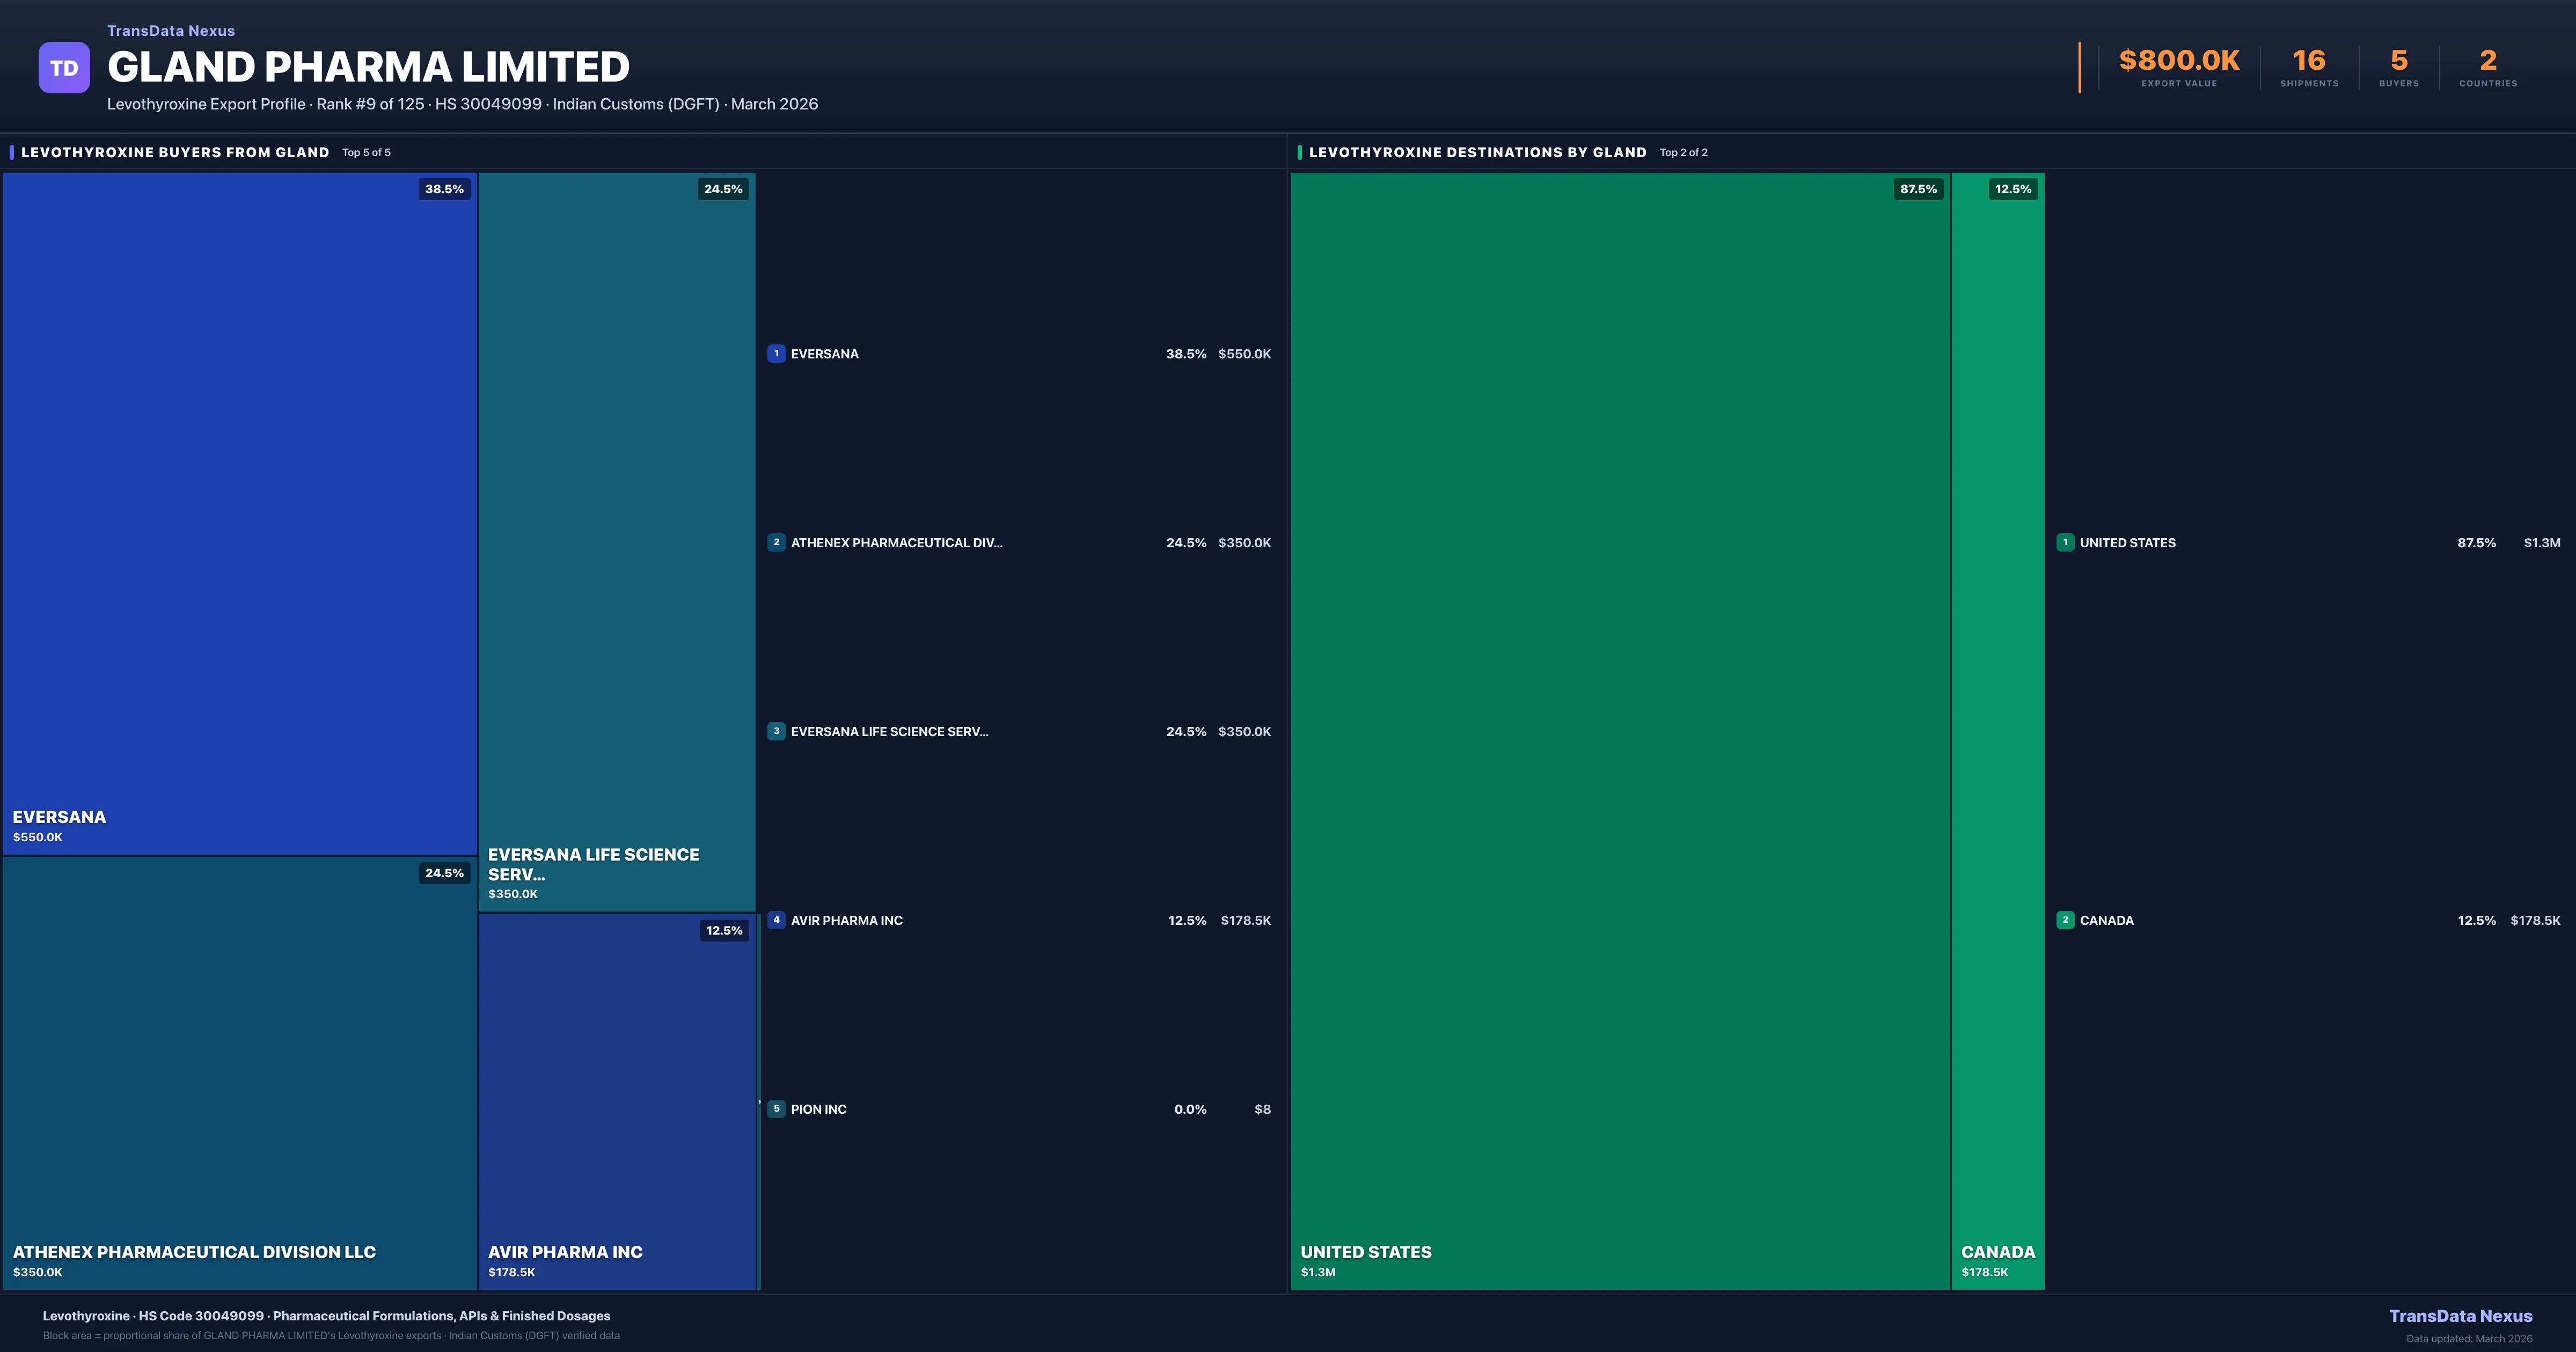This screenshot has width=2576, height=1352.
Task: Select the AVIR PHARMA INC treemap block
Action: 617,1100
